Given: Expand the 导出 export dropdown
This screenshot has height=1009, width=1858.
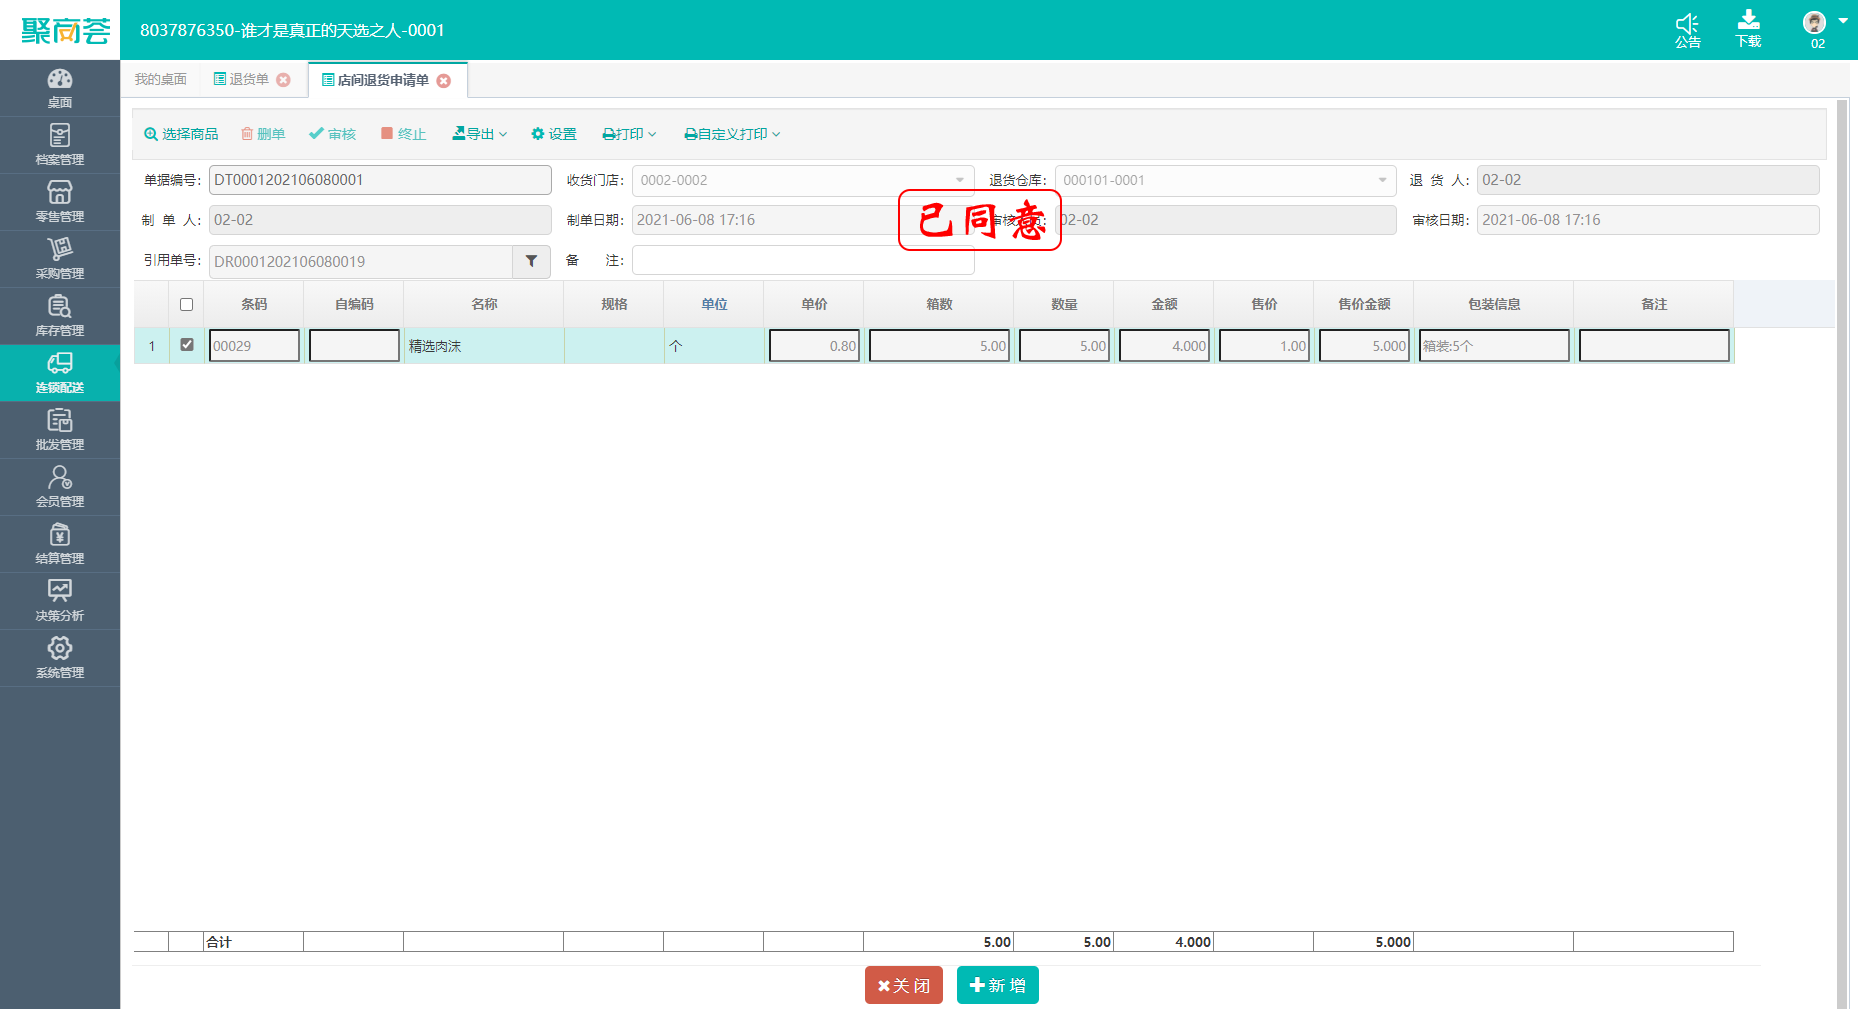Looking at the screenshot, I should 480,134.
